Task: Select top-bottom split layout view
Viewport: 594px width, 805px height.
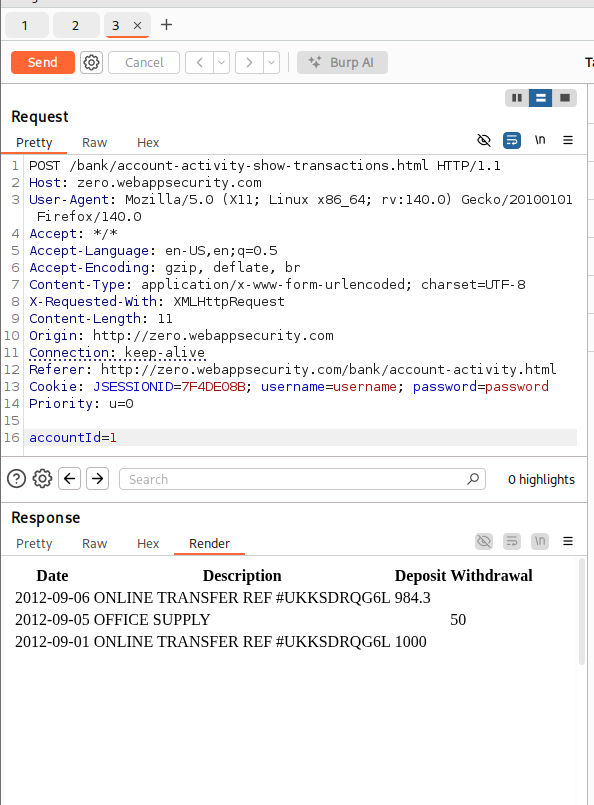Action: (x=541, y=98)
